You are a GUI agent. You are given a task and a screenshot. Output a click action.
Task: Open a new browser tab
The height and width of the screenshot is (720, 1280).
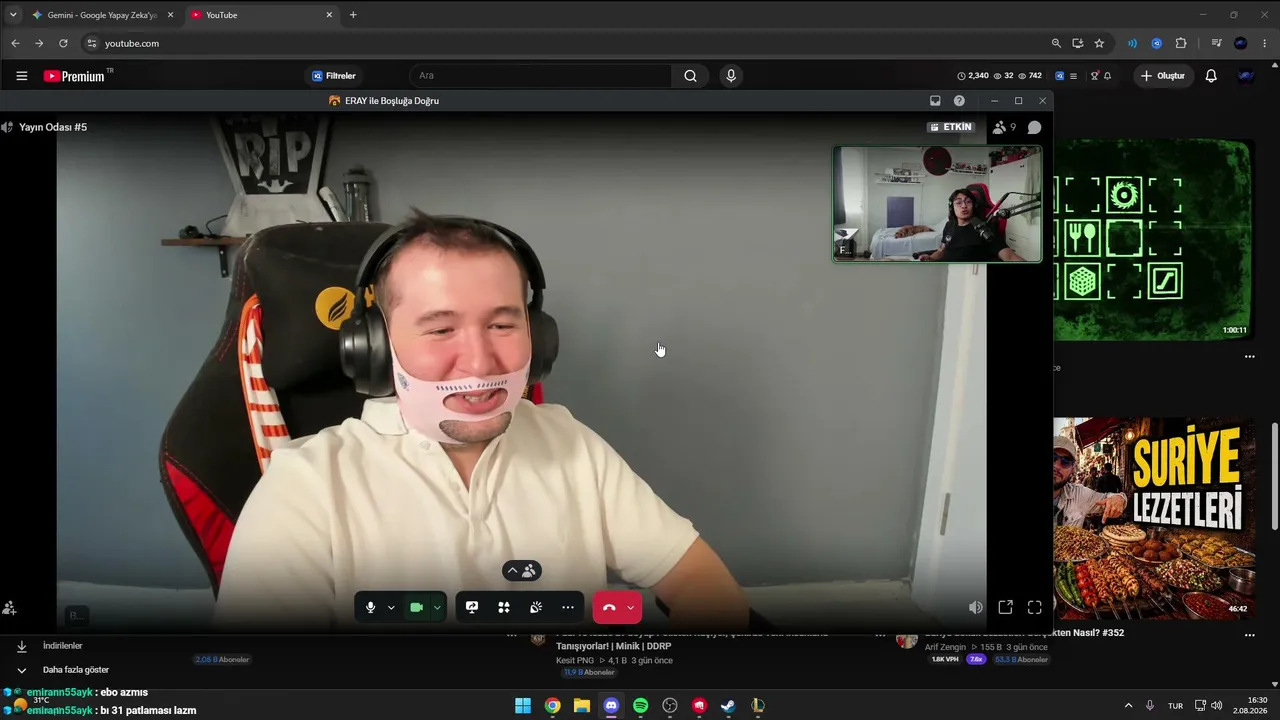353,15
